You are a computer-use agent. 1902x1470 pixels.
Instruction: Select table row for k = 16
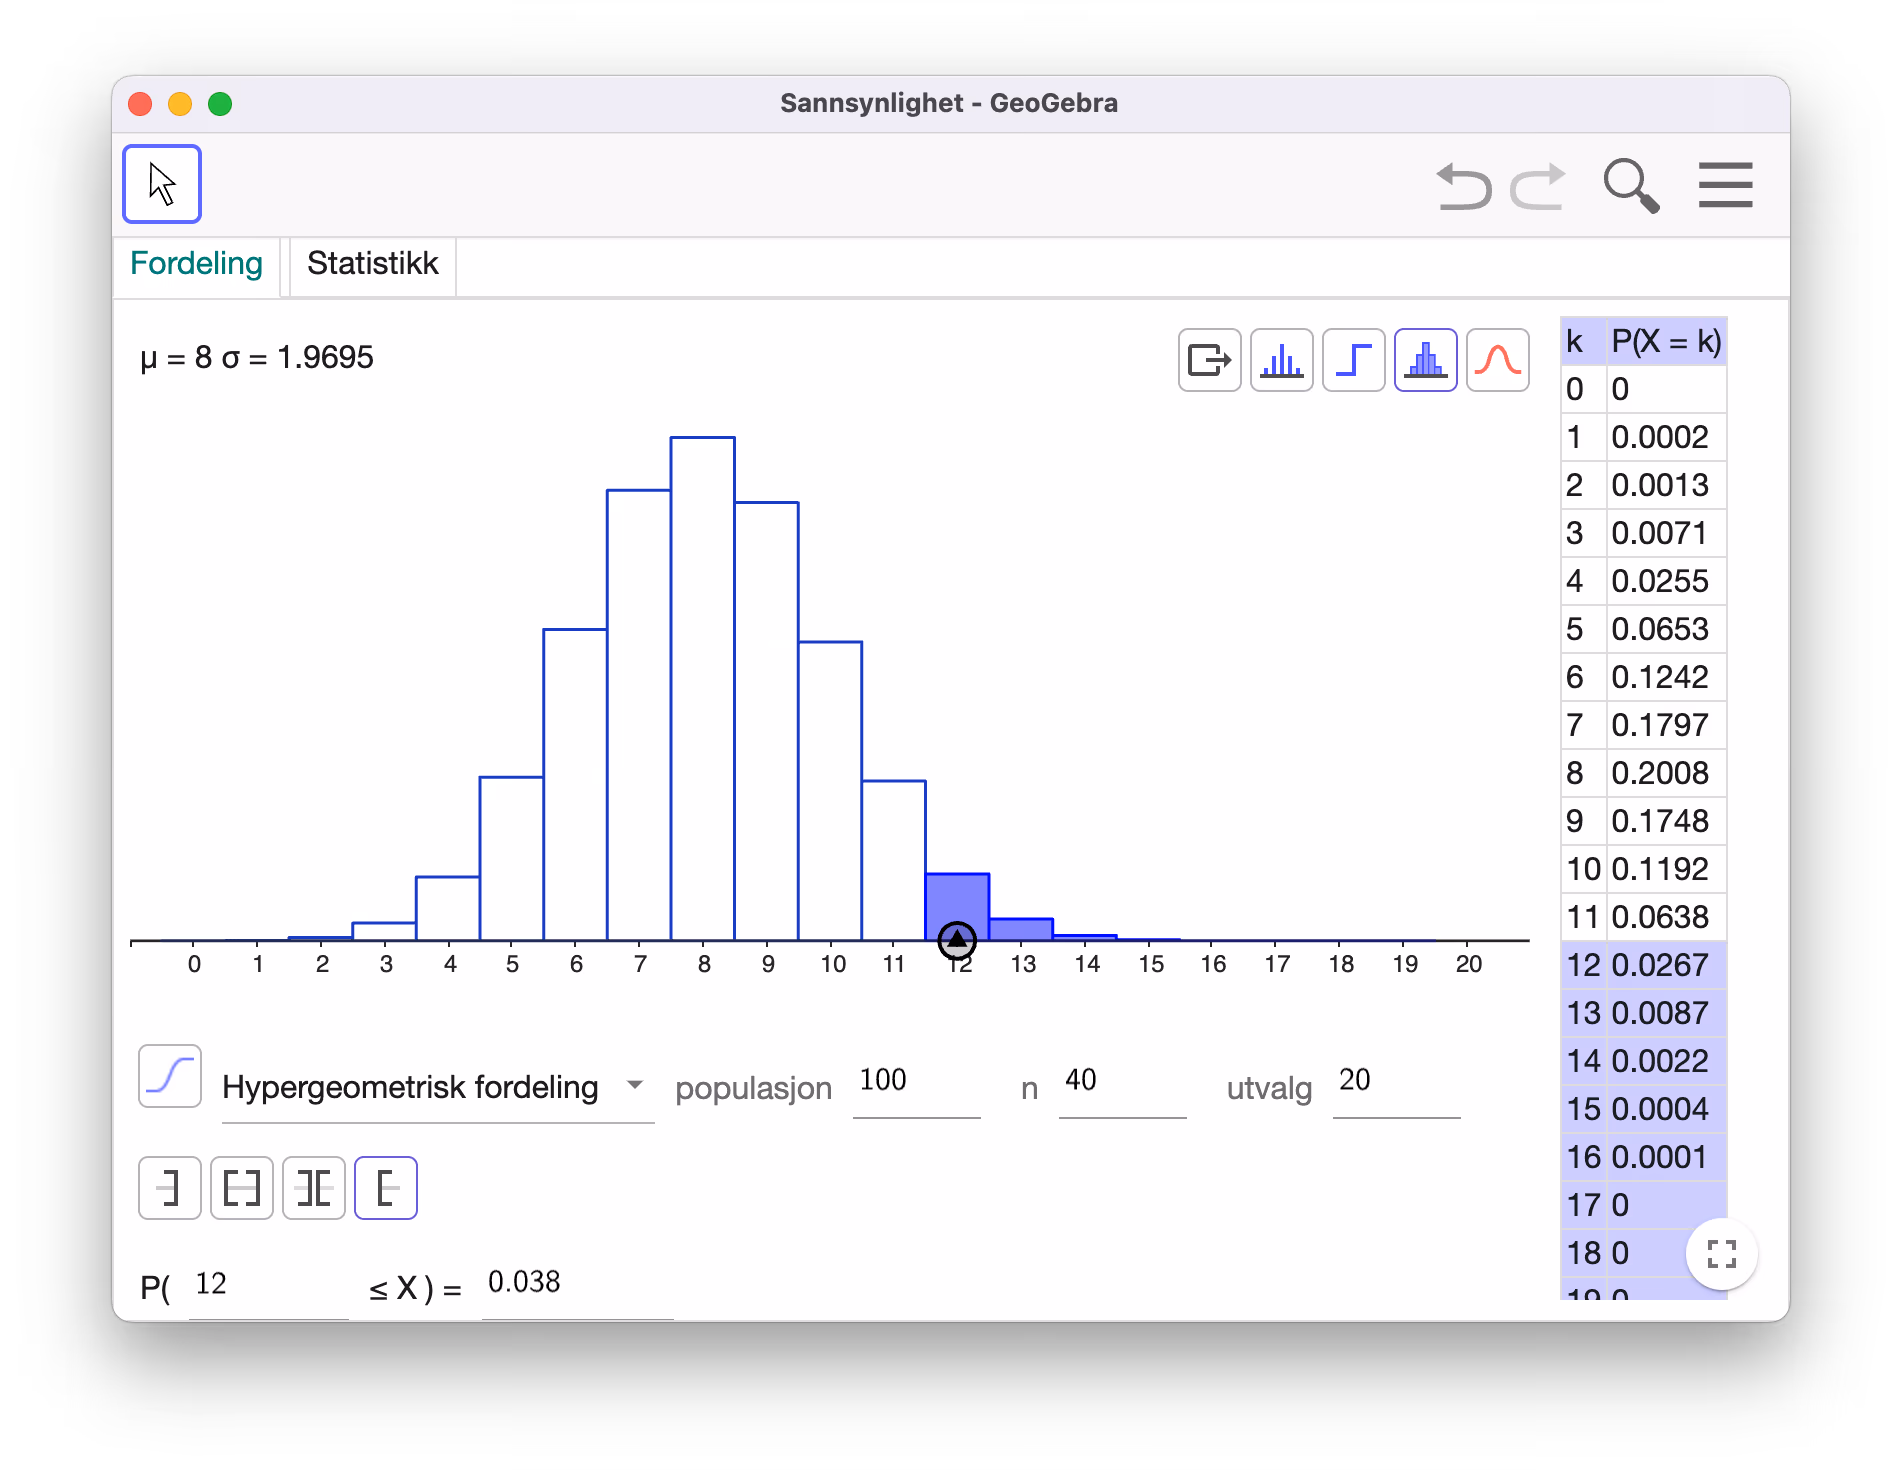point(1644,1157)
